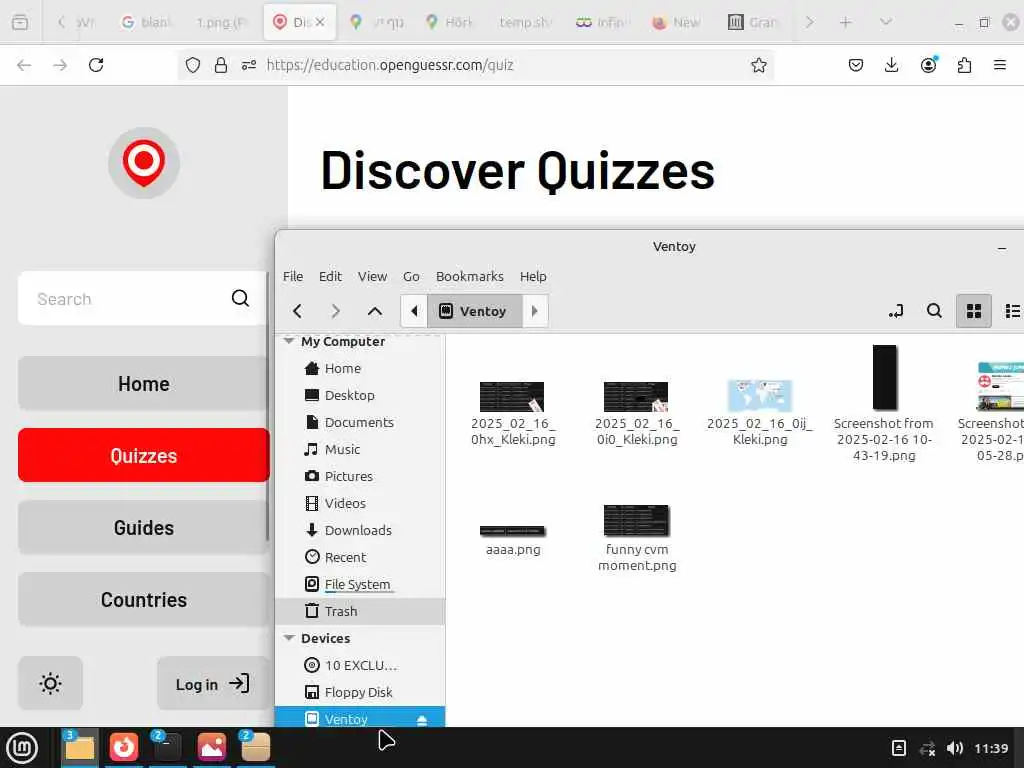Bookmark this page with the star icon
Image resolution: width=1024 pixels, height=768 pixels.
click(758, 65)
